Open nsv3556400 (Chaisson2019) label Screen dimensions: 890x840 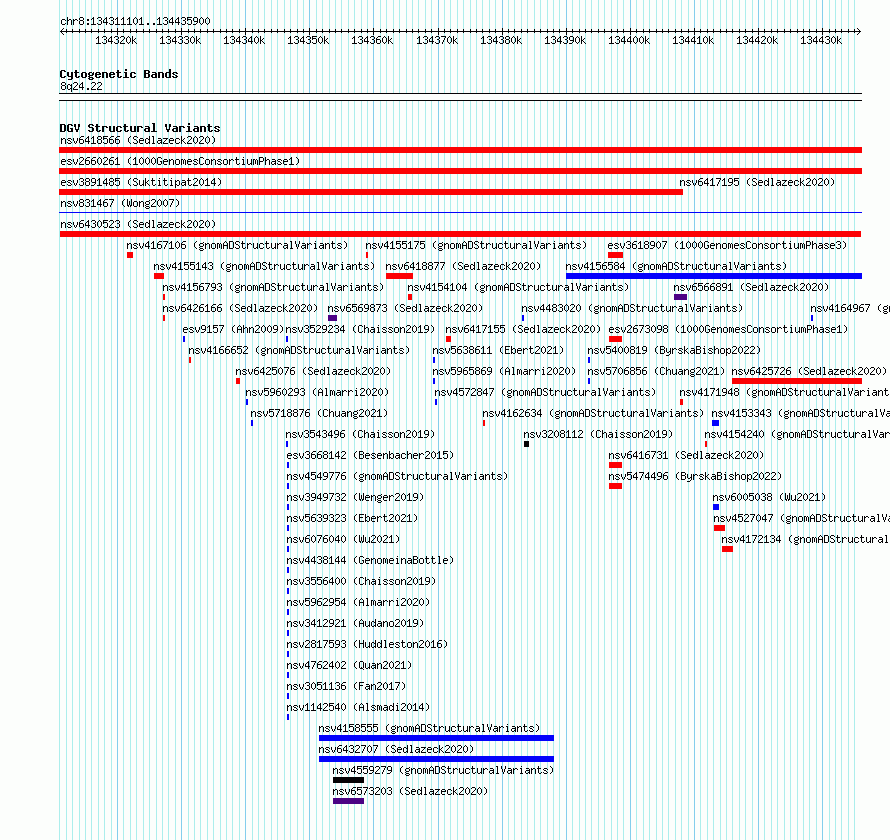(x=361, y=581)
